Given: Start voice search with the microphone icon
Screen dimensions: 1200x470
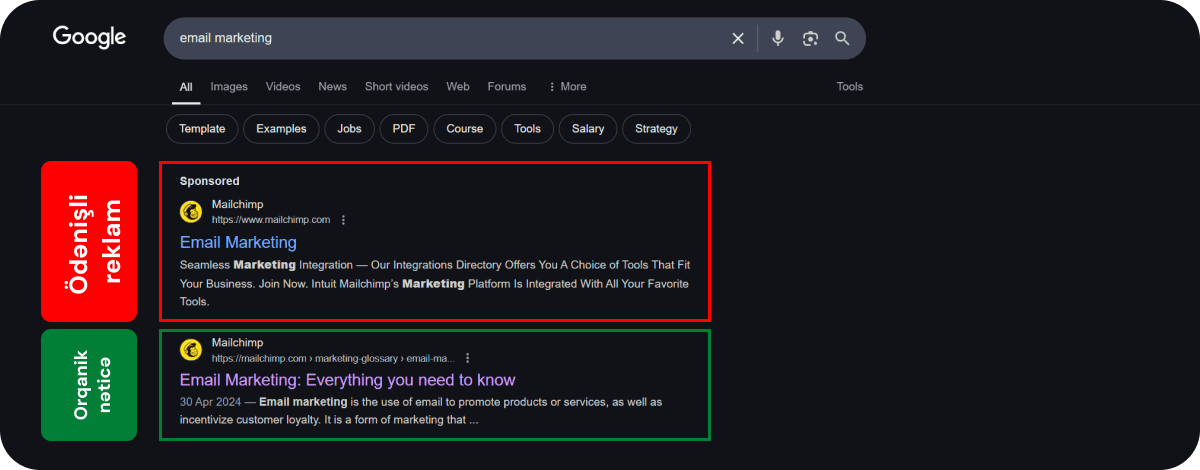Looking at the screenshot, I should [x=778, y=38].
